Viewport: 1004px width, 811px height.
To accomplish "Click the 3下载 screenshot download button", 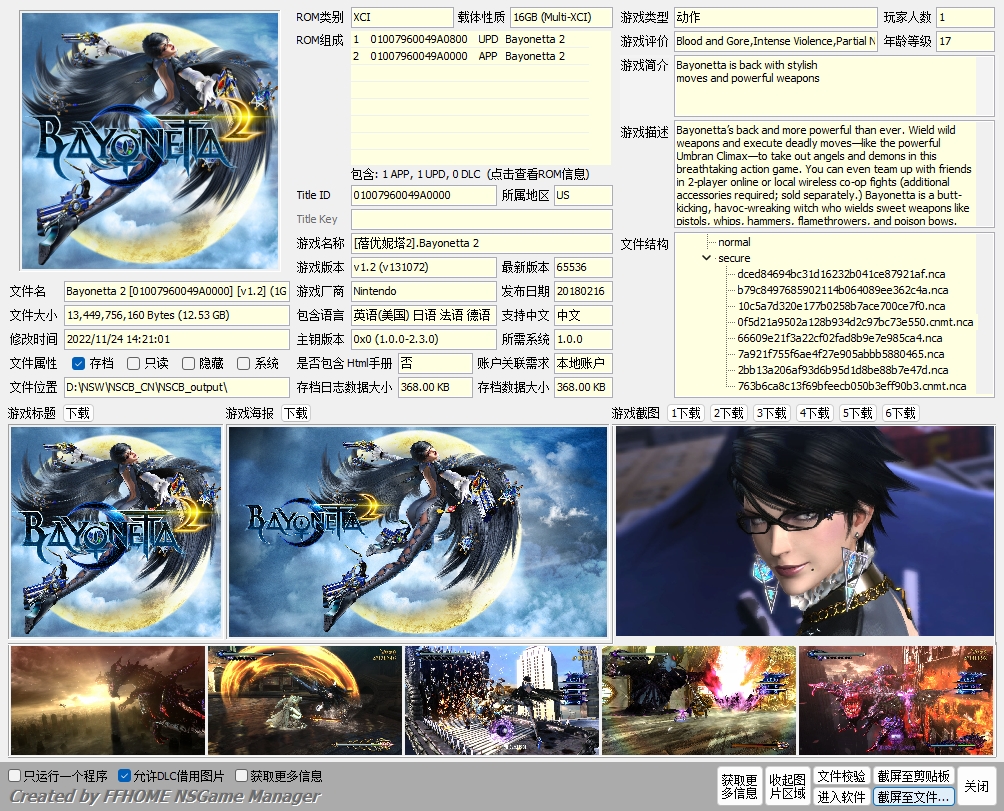I will [x=771, y=413].
